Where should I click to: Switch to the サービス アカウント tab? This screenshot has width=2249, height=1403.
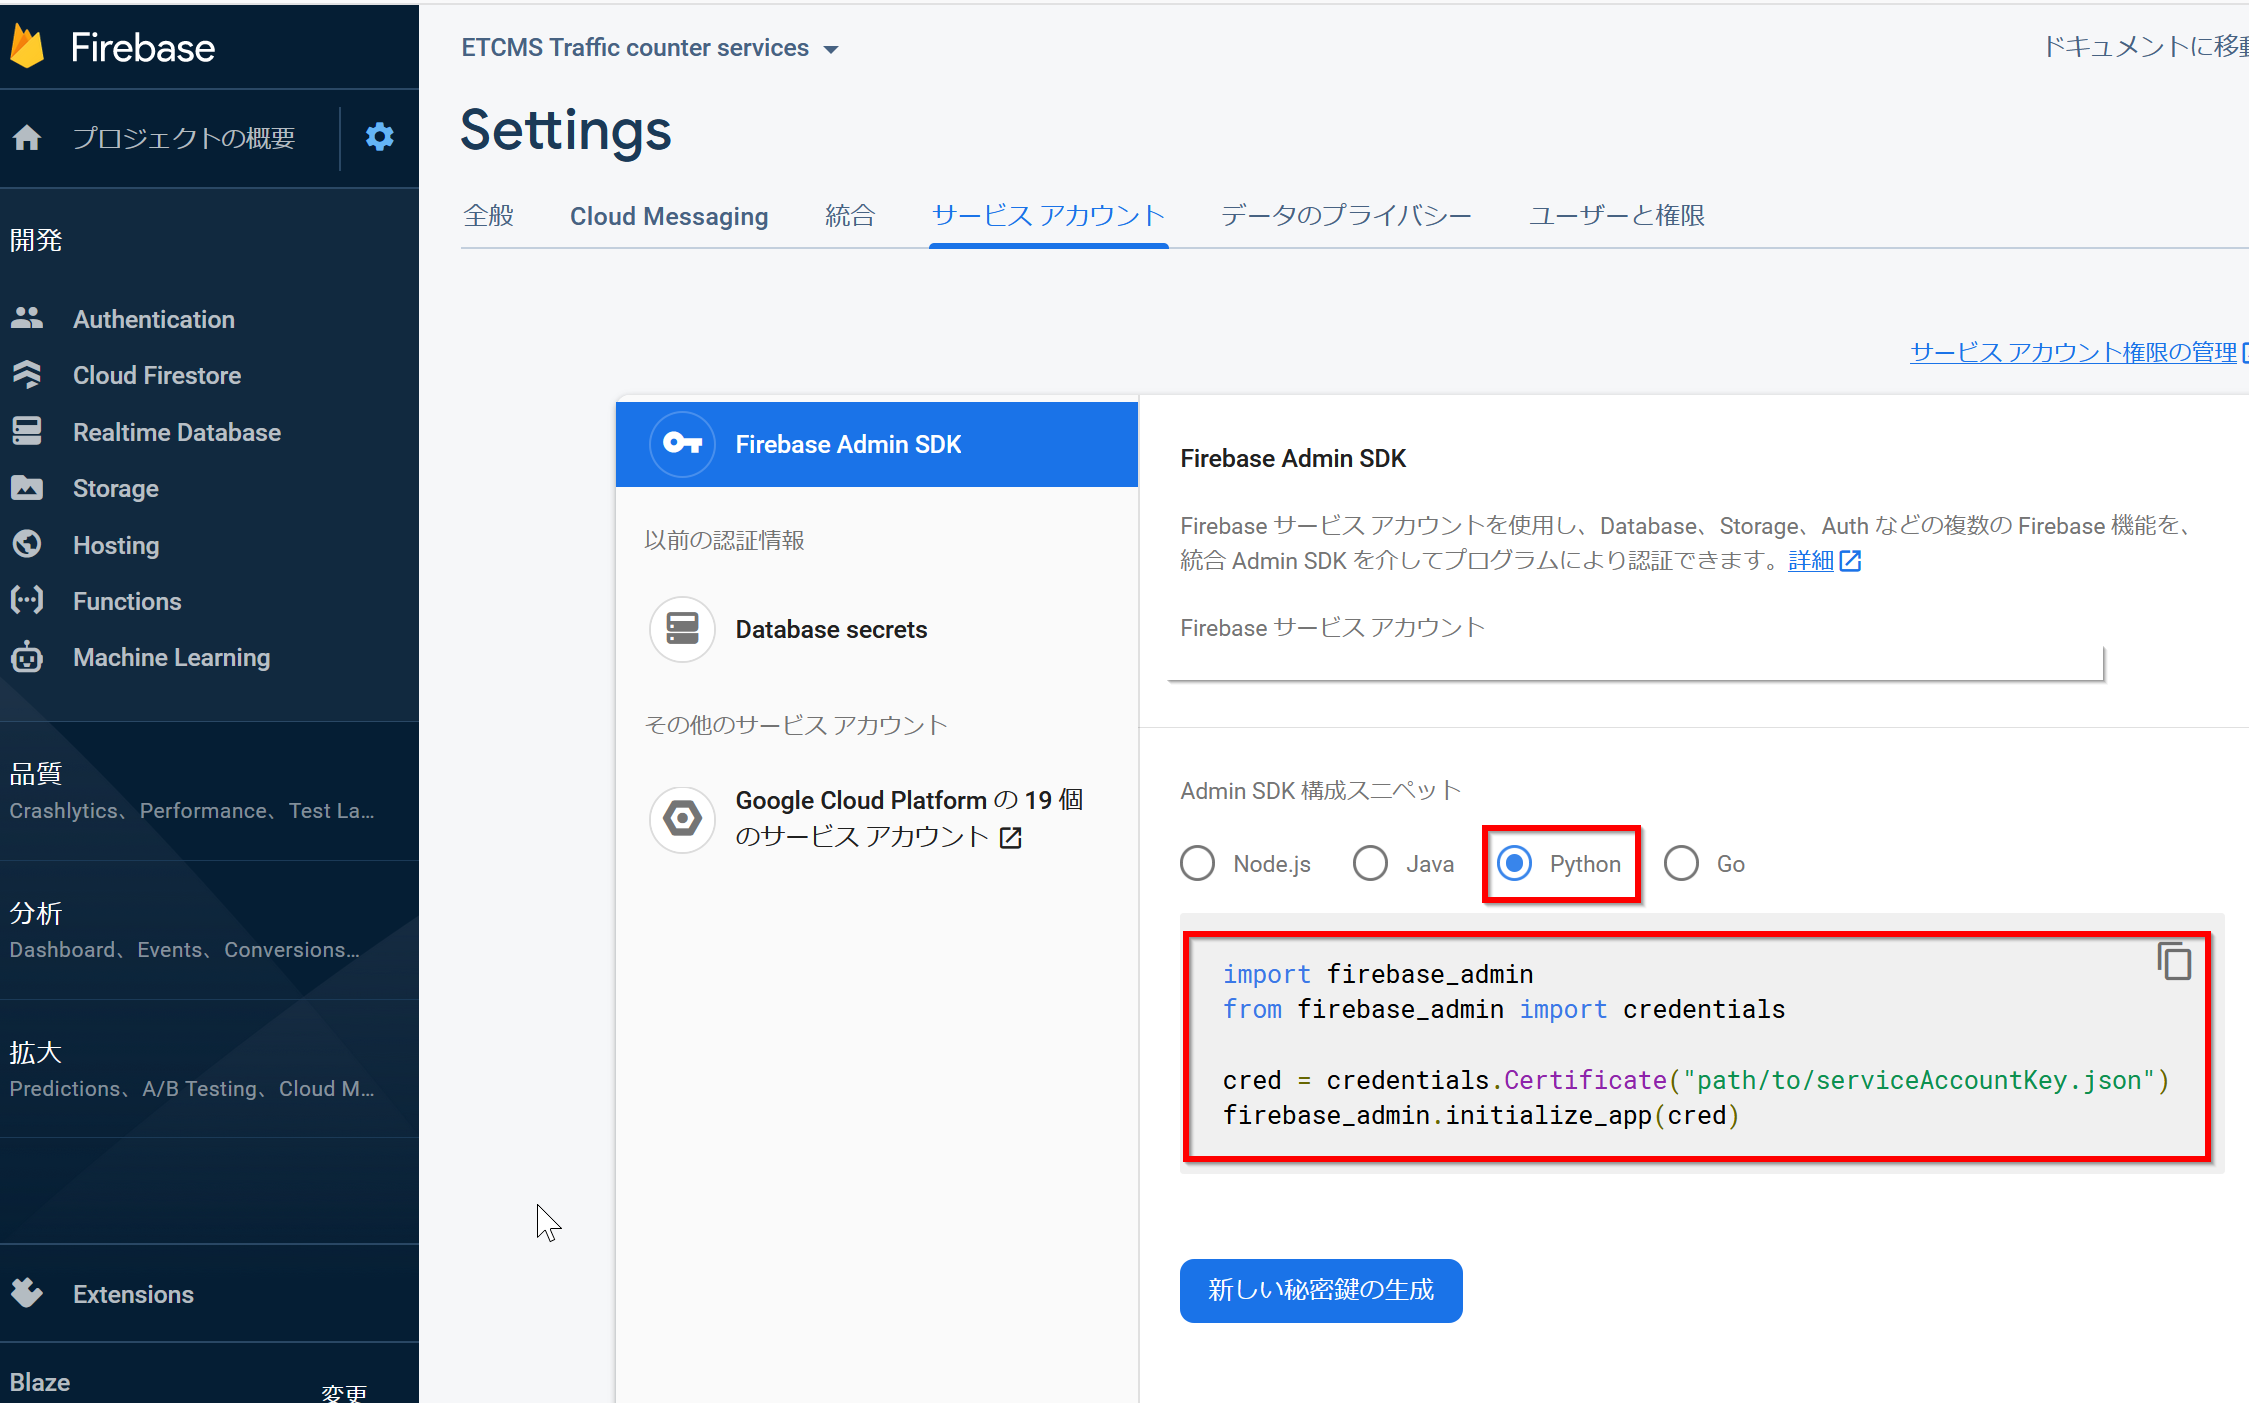click(1048, 215)
